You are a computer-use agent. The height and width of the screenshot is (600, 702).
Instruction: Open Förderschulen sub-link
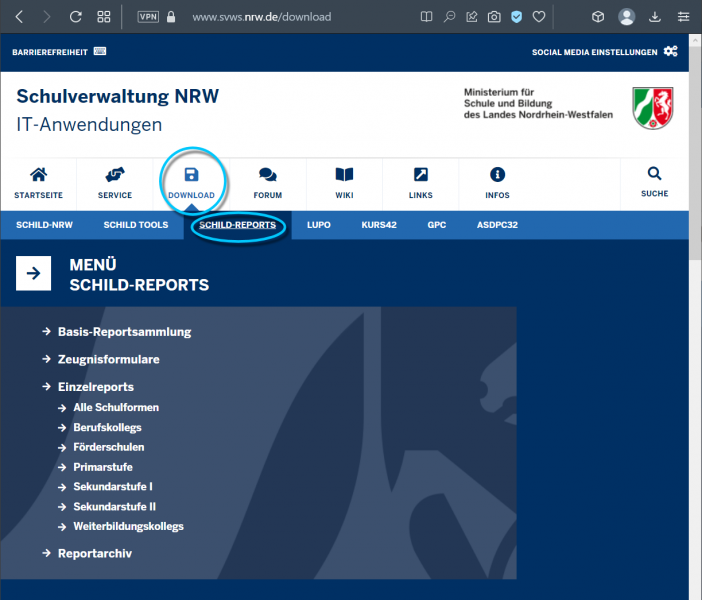109,447
